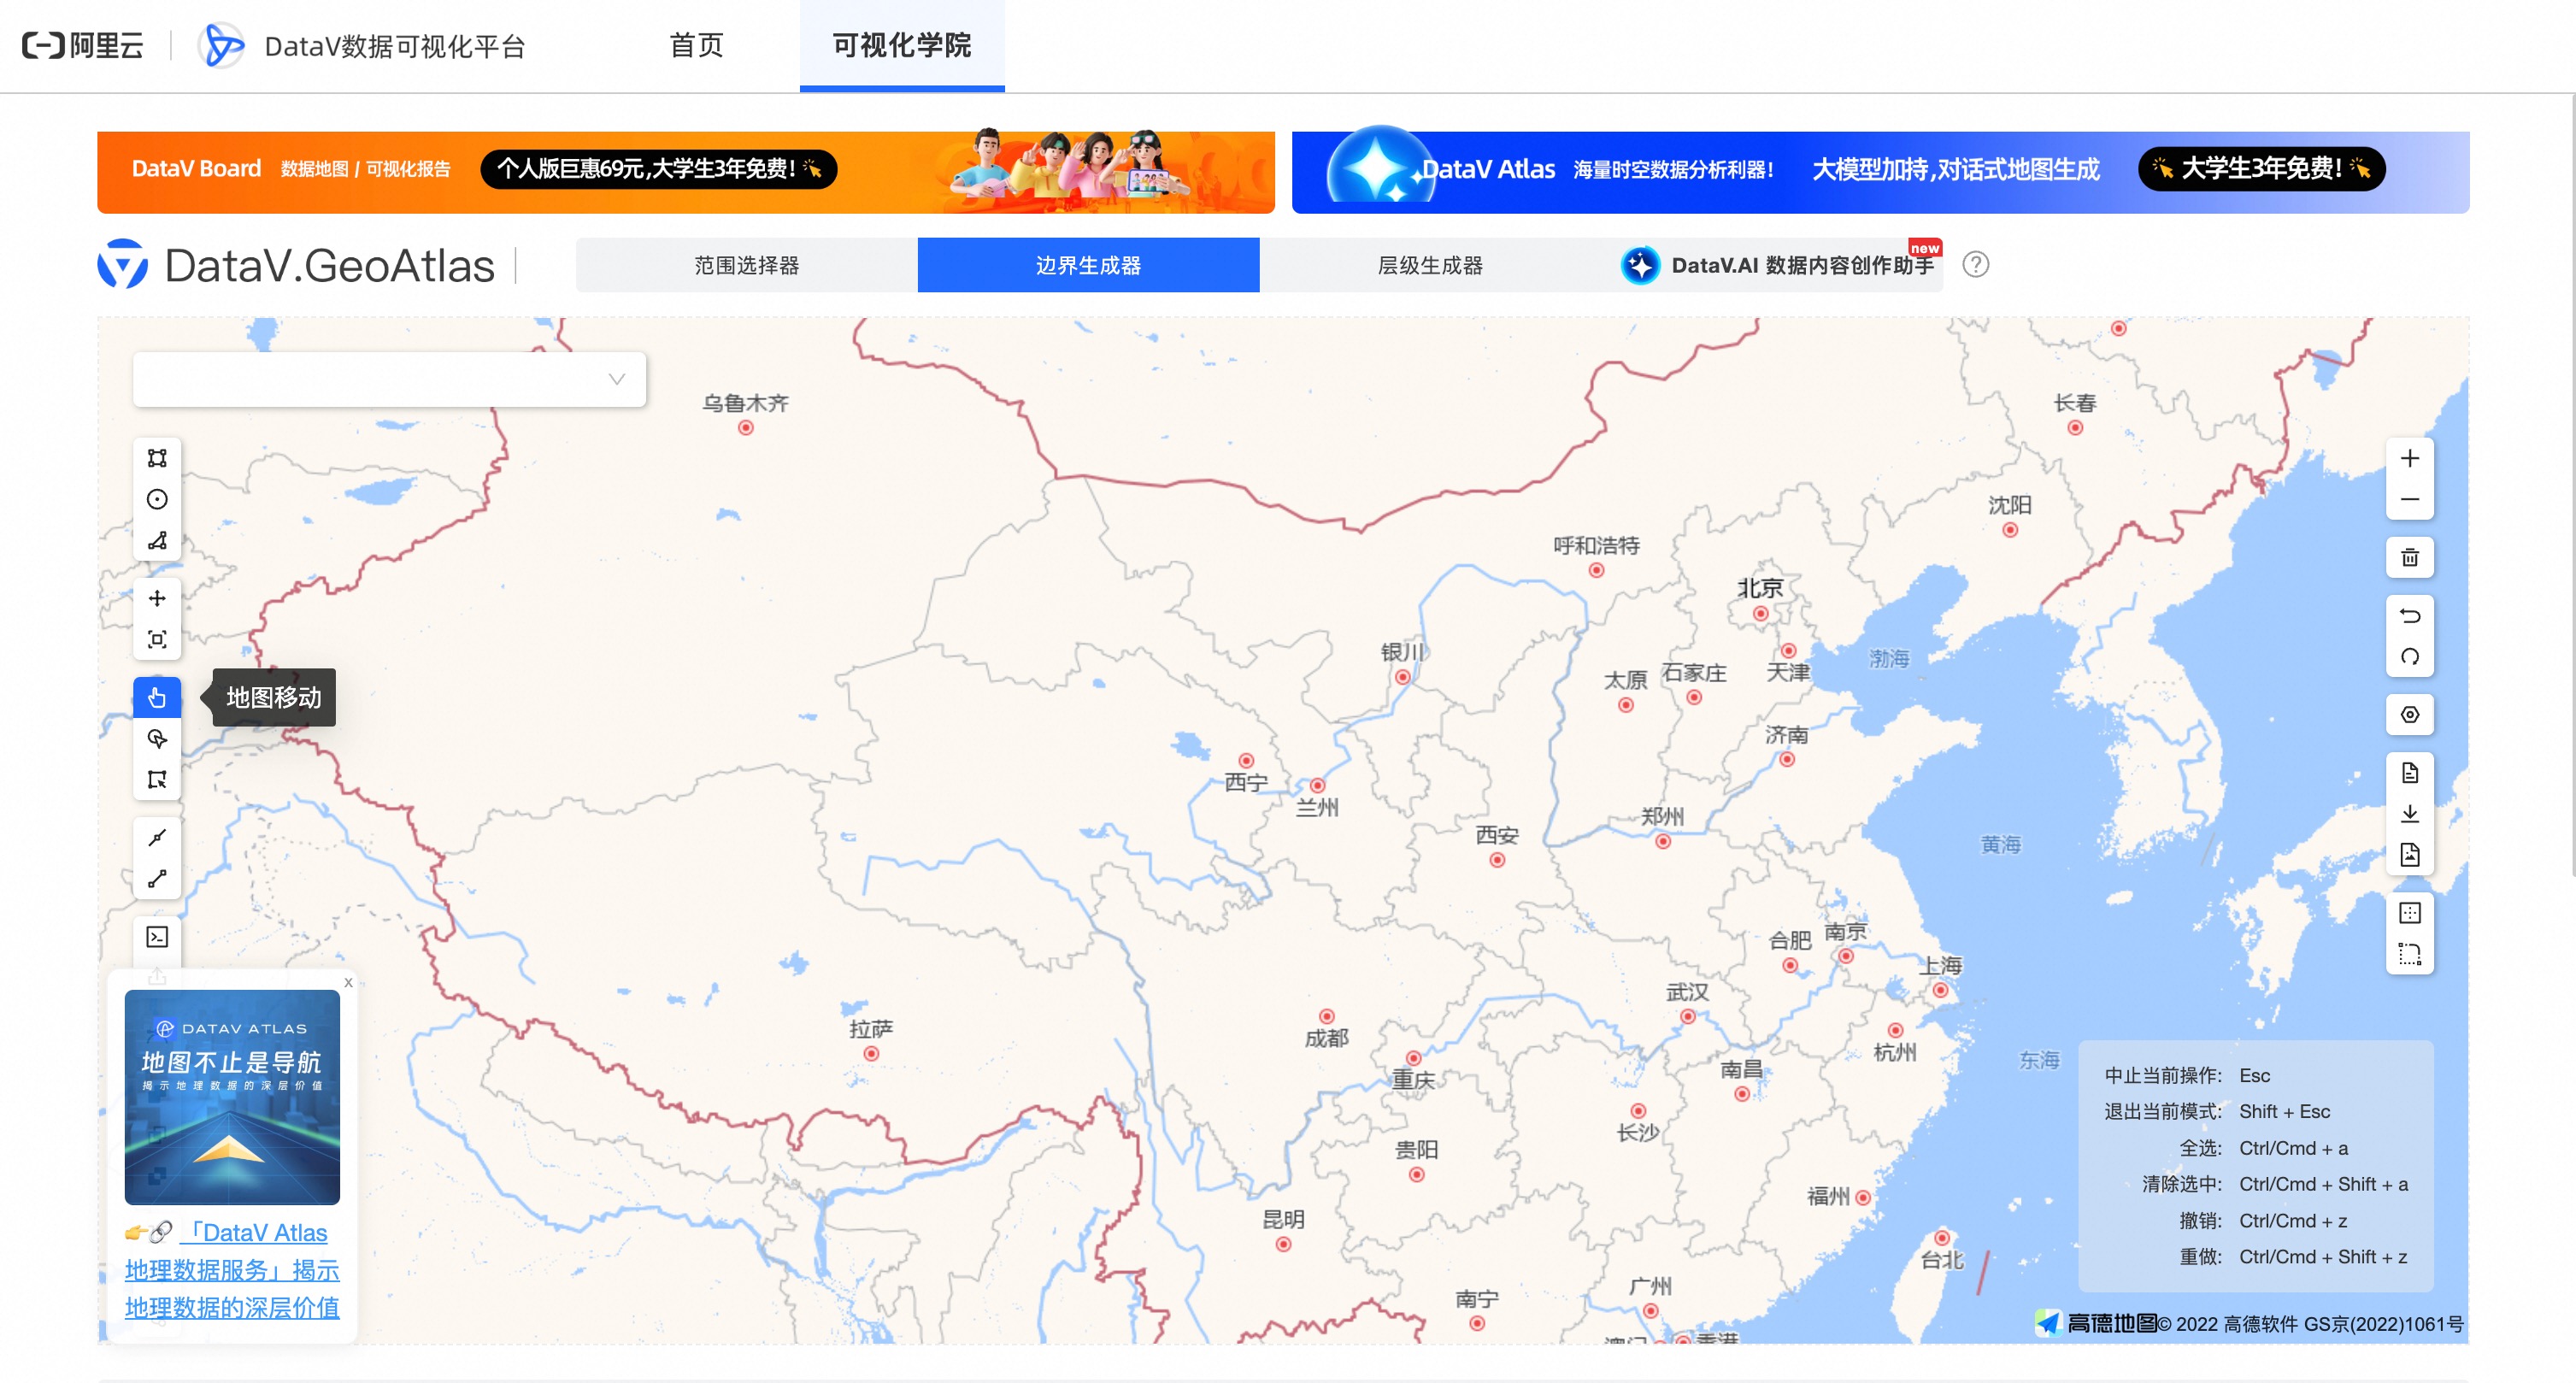Activate the four-arrow move tool
This screenshot has height=1383, width=2576.
click(157, 598)
